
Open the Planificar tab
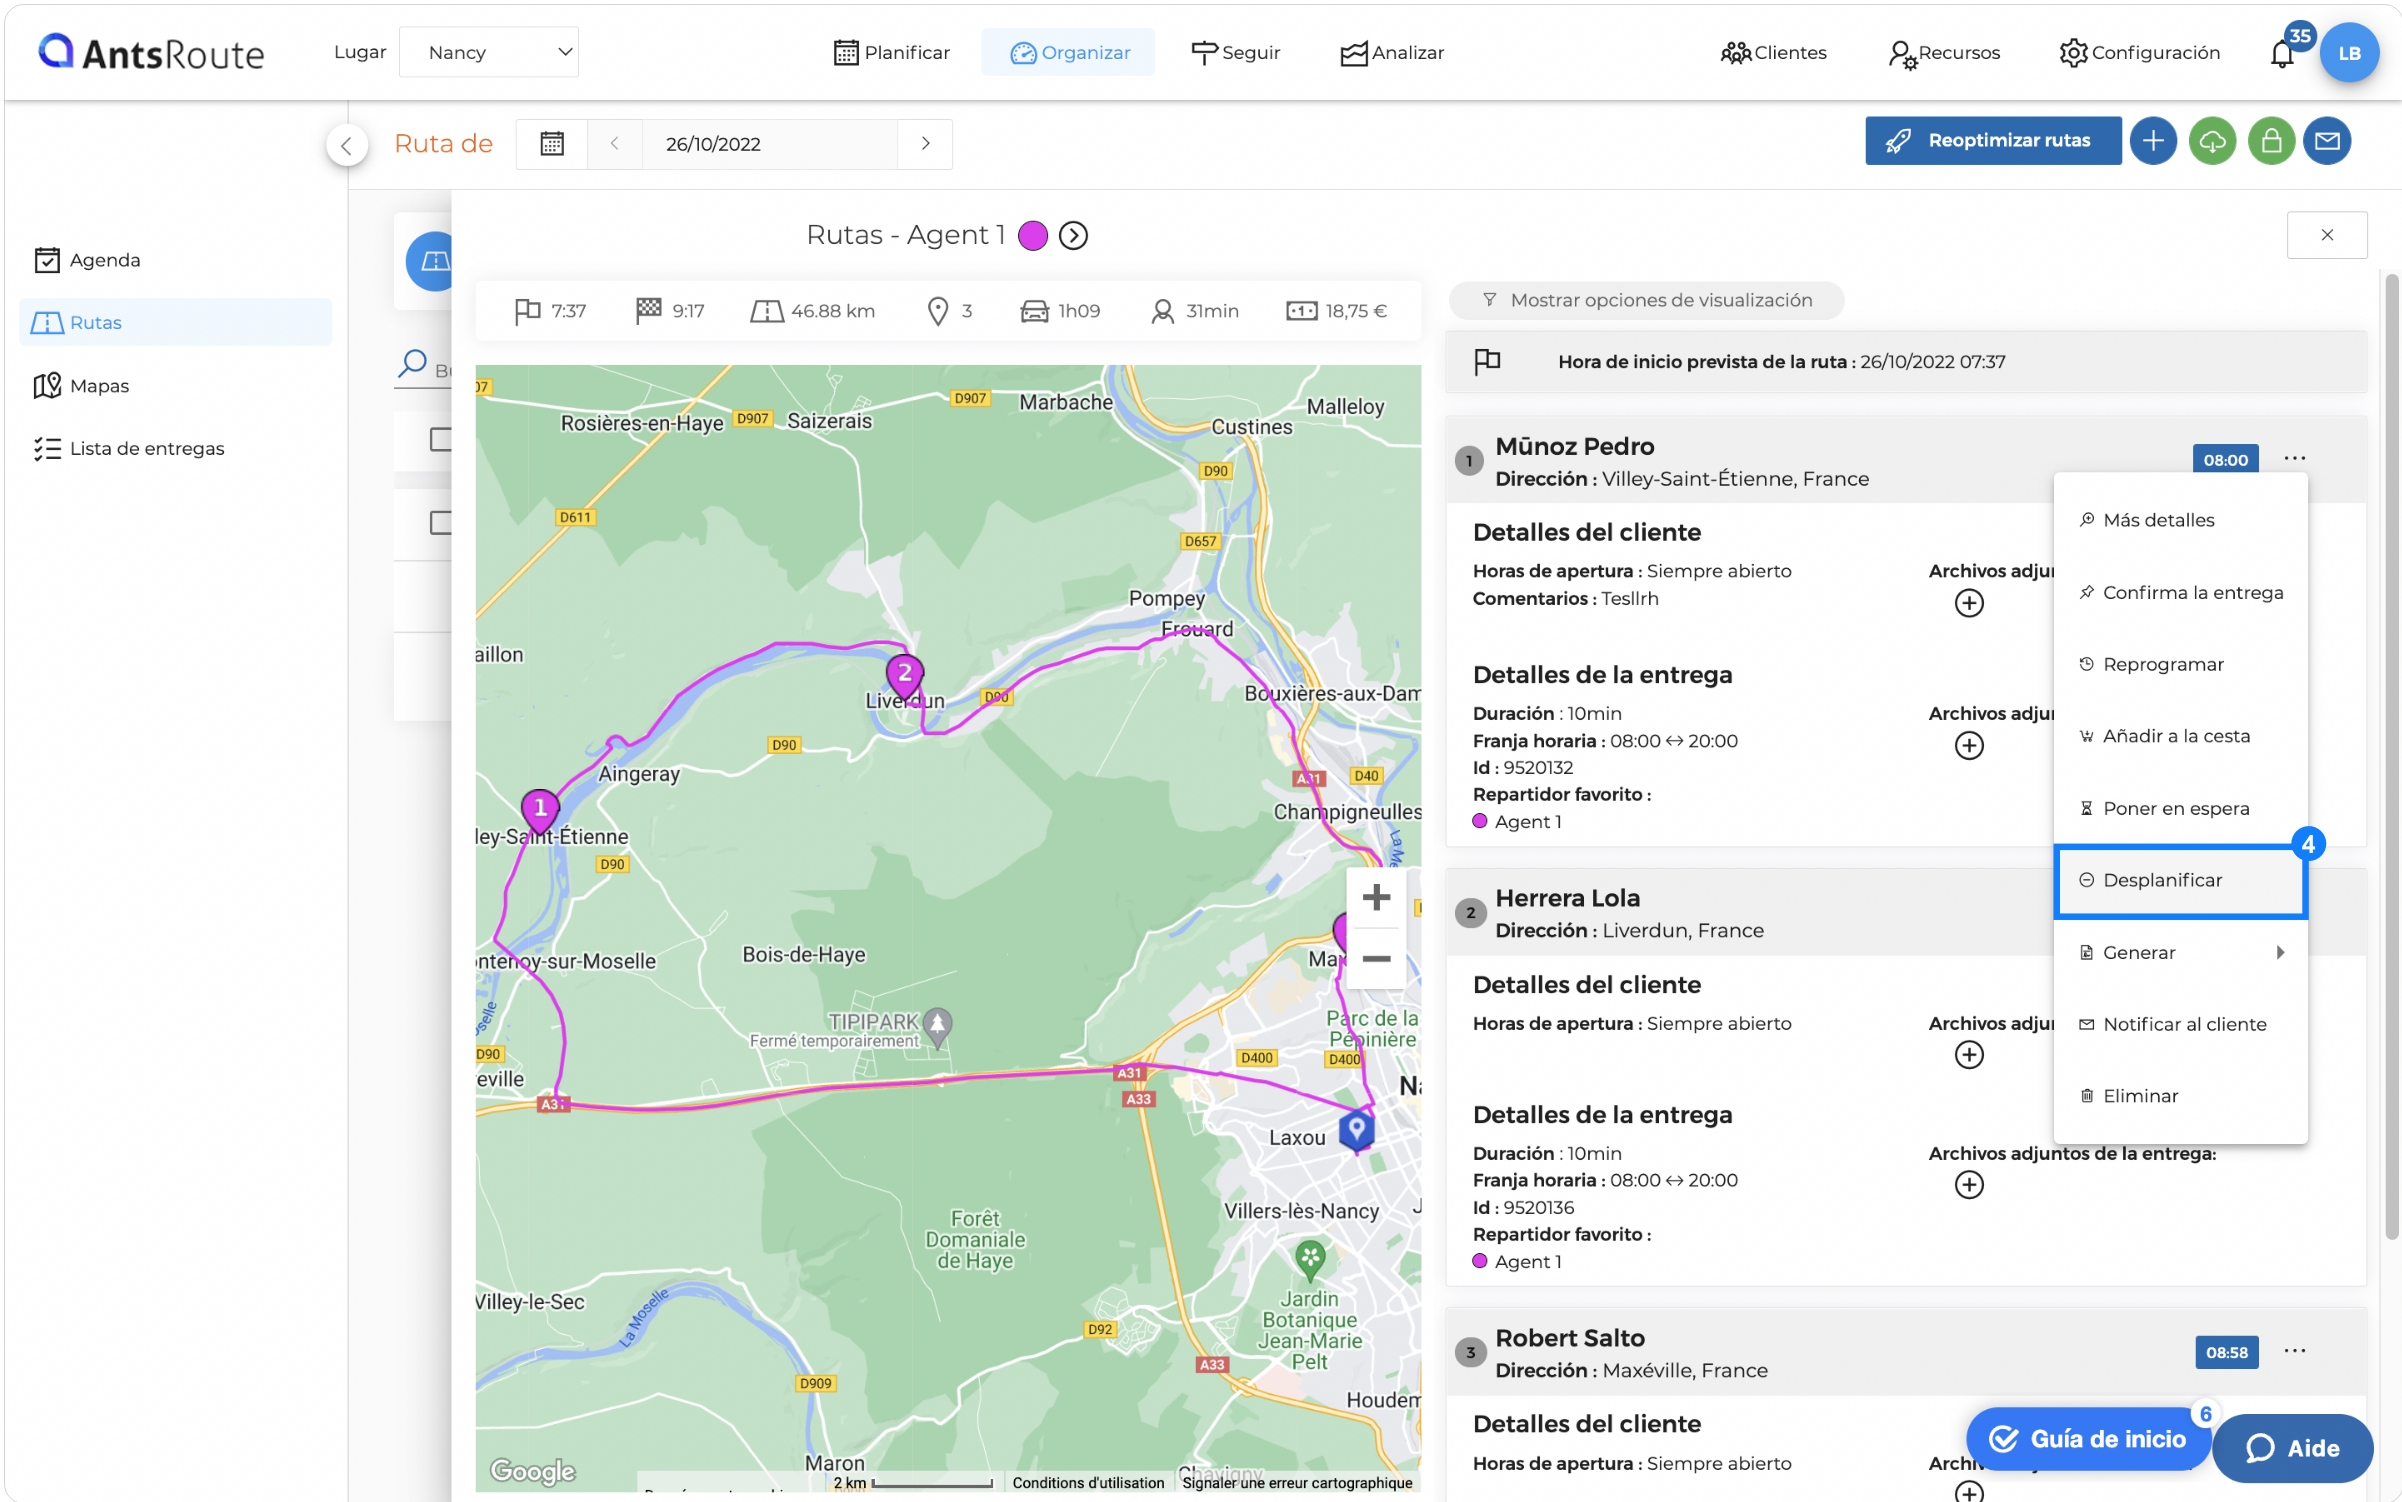point(891,52)
